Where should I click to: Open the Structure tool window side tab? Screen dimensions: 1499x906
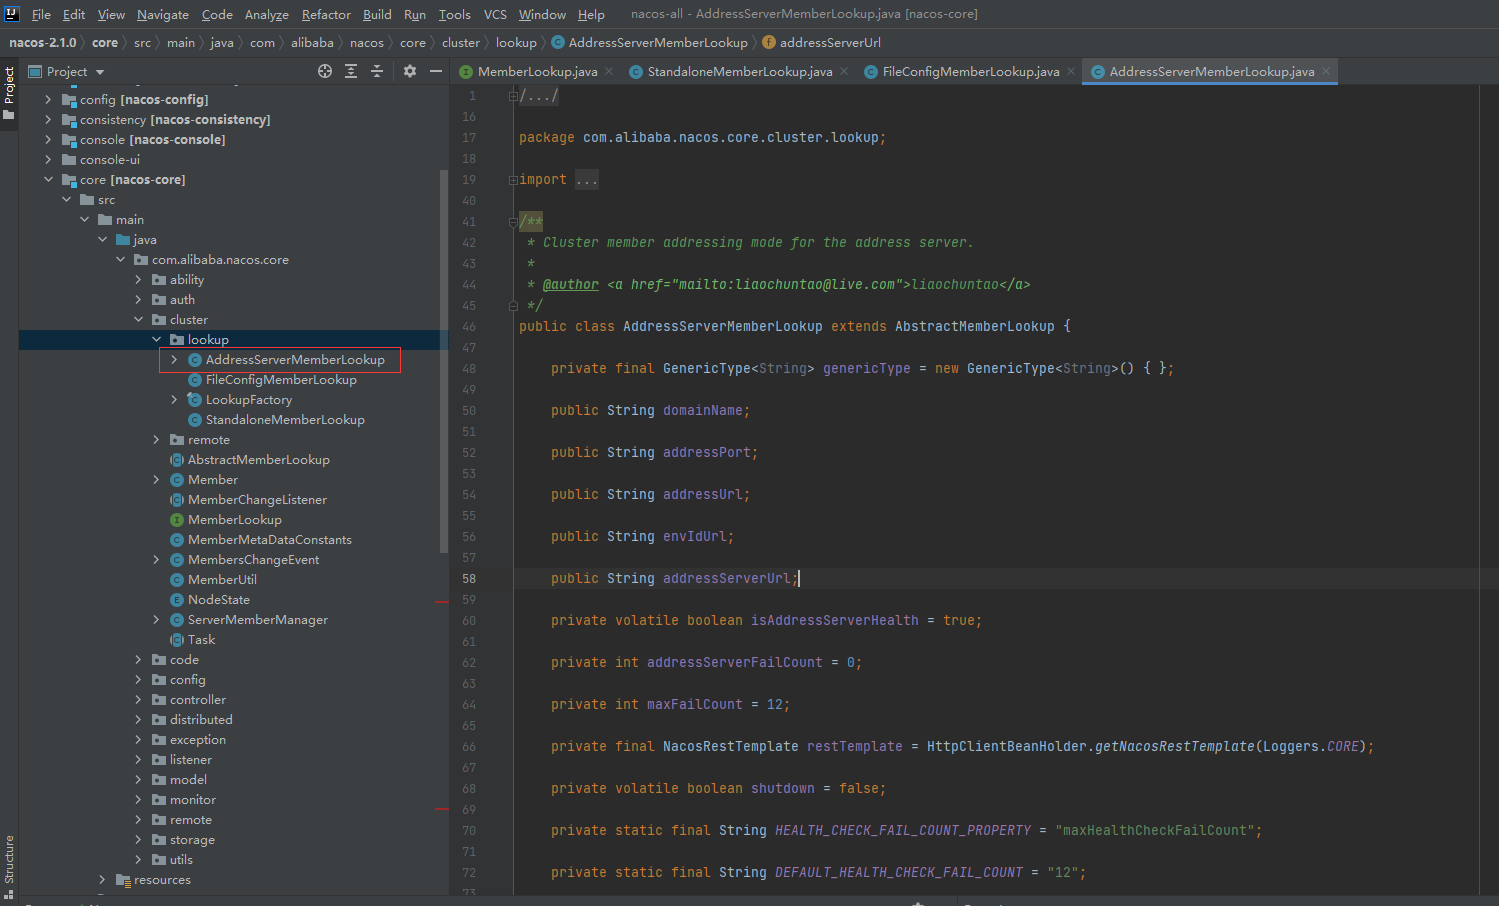click(x=9, y=866)
